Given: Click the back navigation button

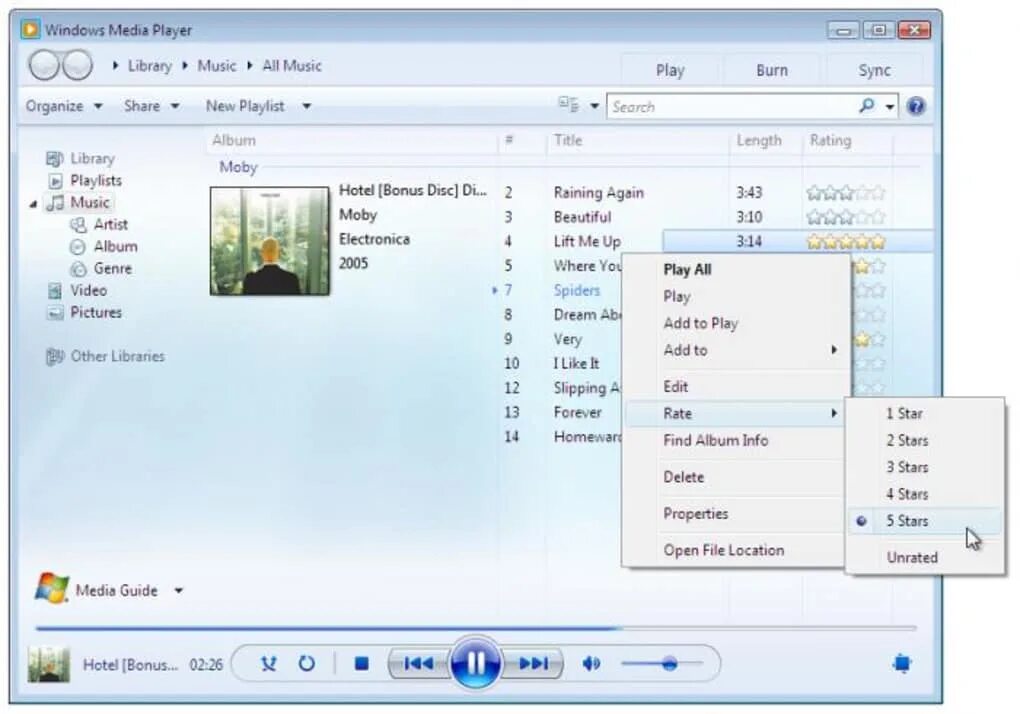Looking at the screenshot, I should pos(45,66).
